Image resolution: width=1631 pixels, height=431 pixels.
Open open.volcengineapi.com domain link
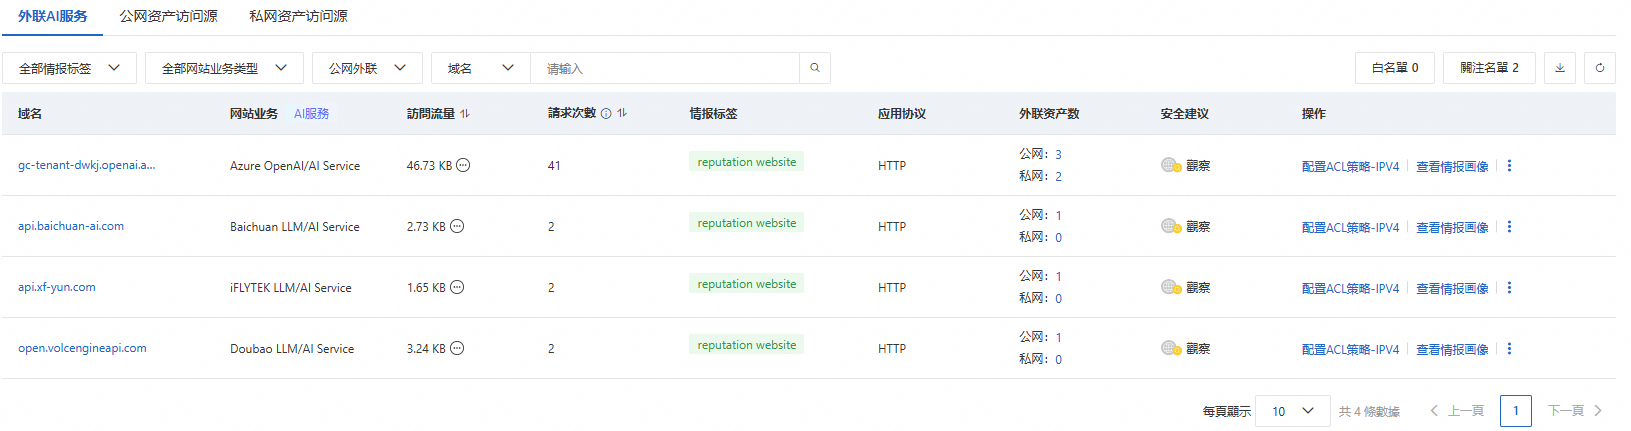point(82,348)
